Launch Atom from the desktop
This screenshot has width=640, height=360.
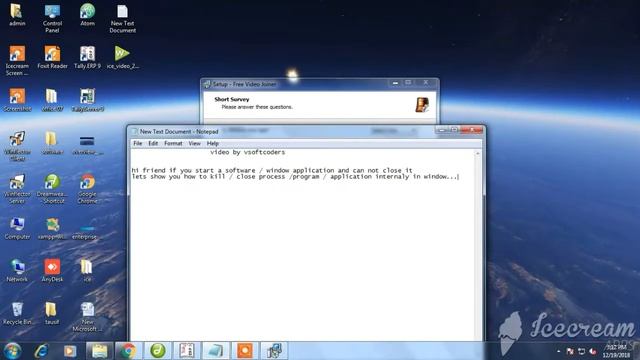87,15
